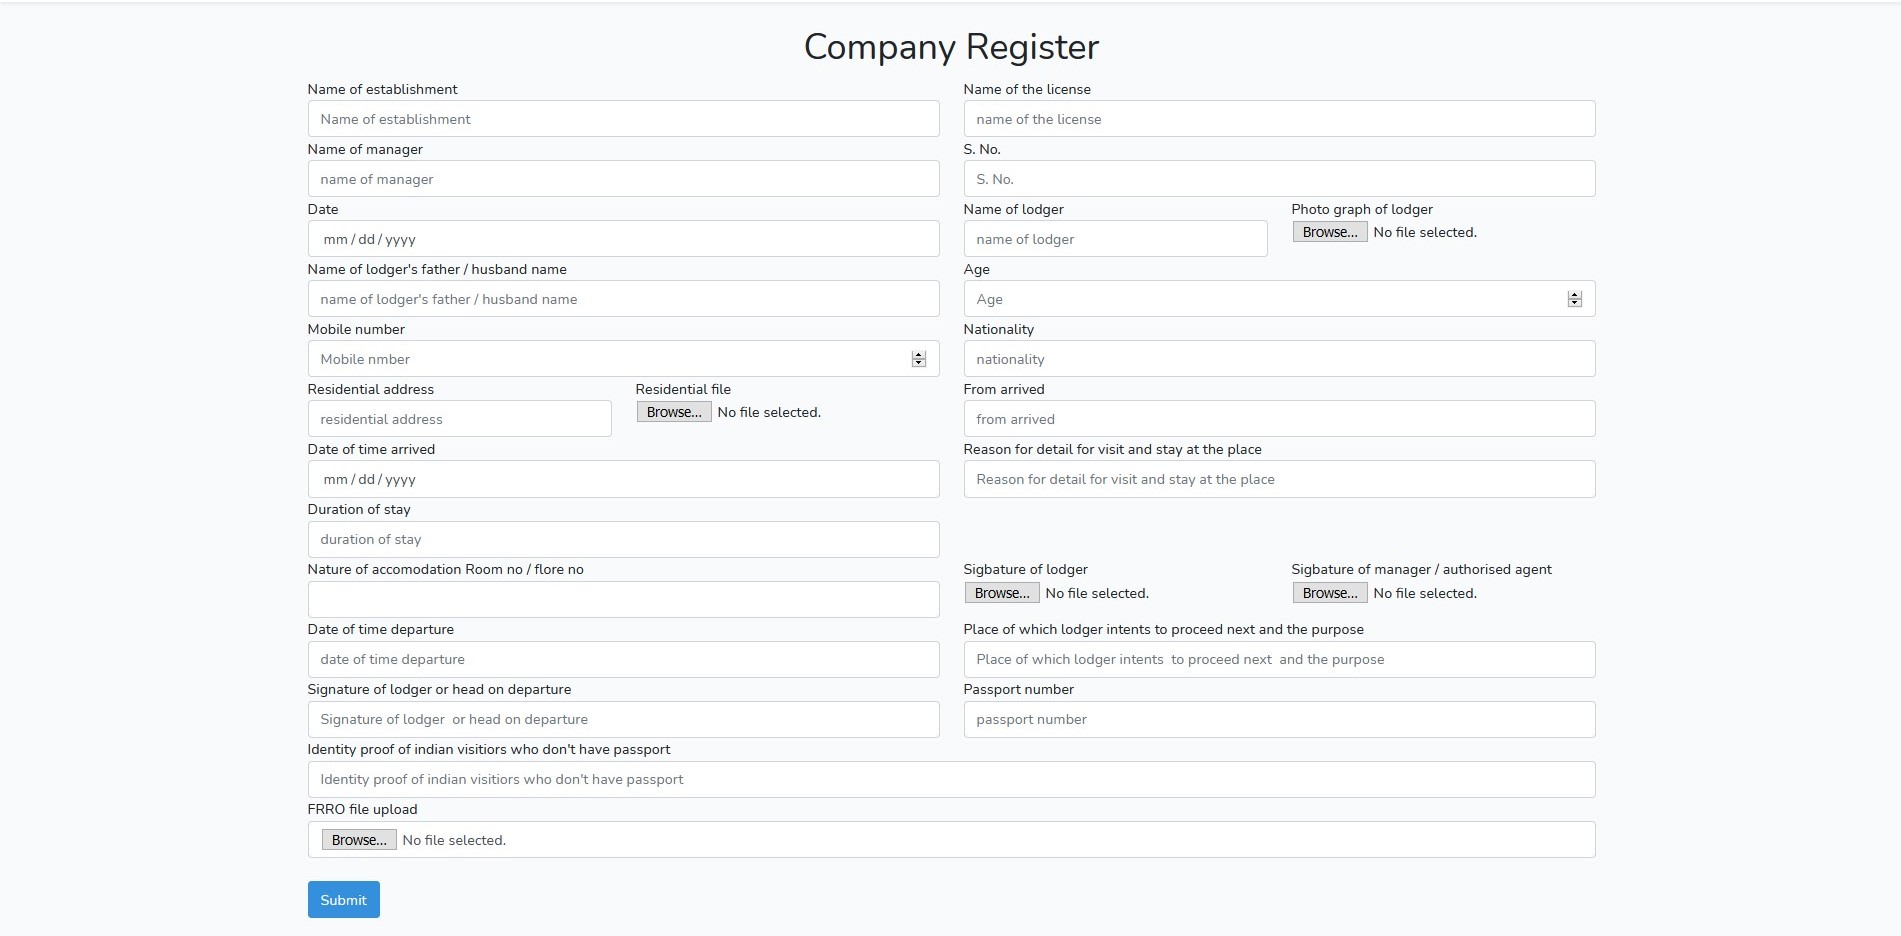1901x936 pixels.
Task: Select the Name of manager input
Action: (x=623, y=179)
